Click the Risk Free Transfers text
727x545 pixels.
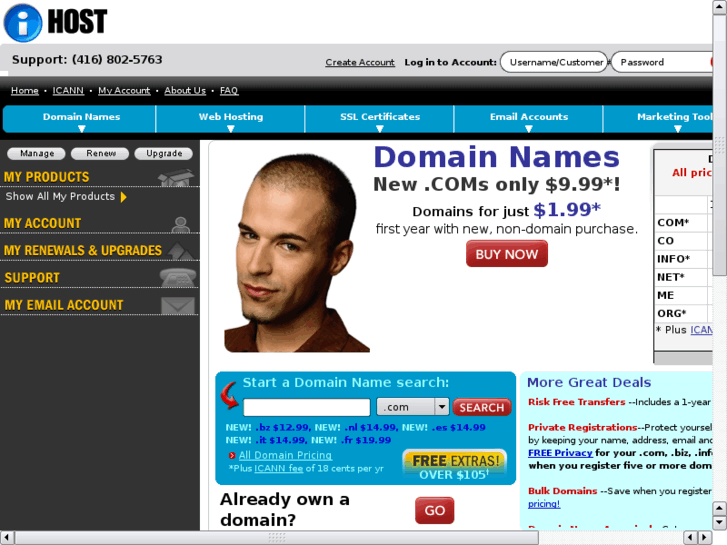click(576, 402)
